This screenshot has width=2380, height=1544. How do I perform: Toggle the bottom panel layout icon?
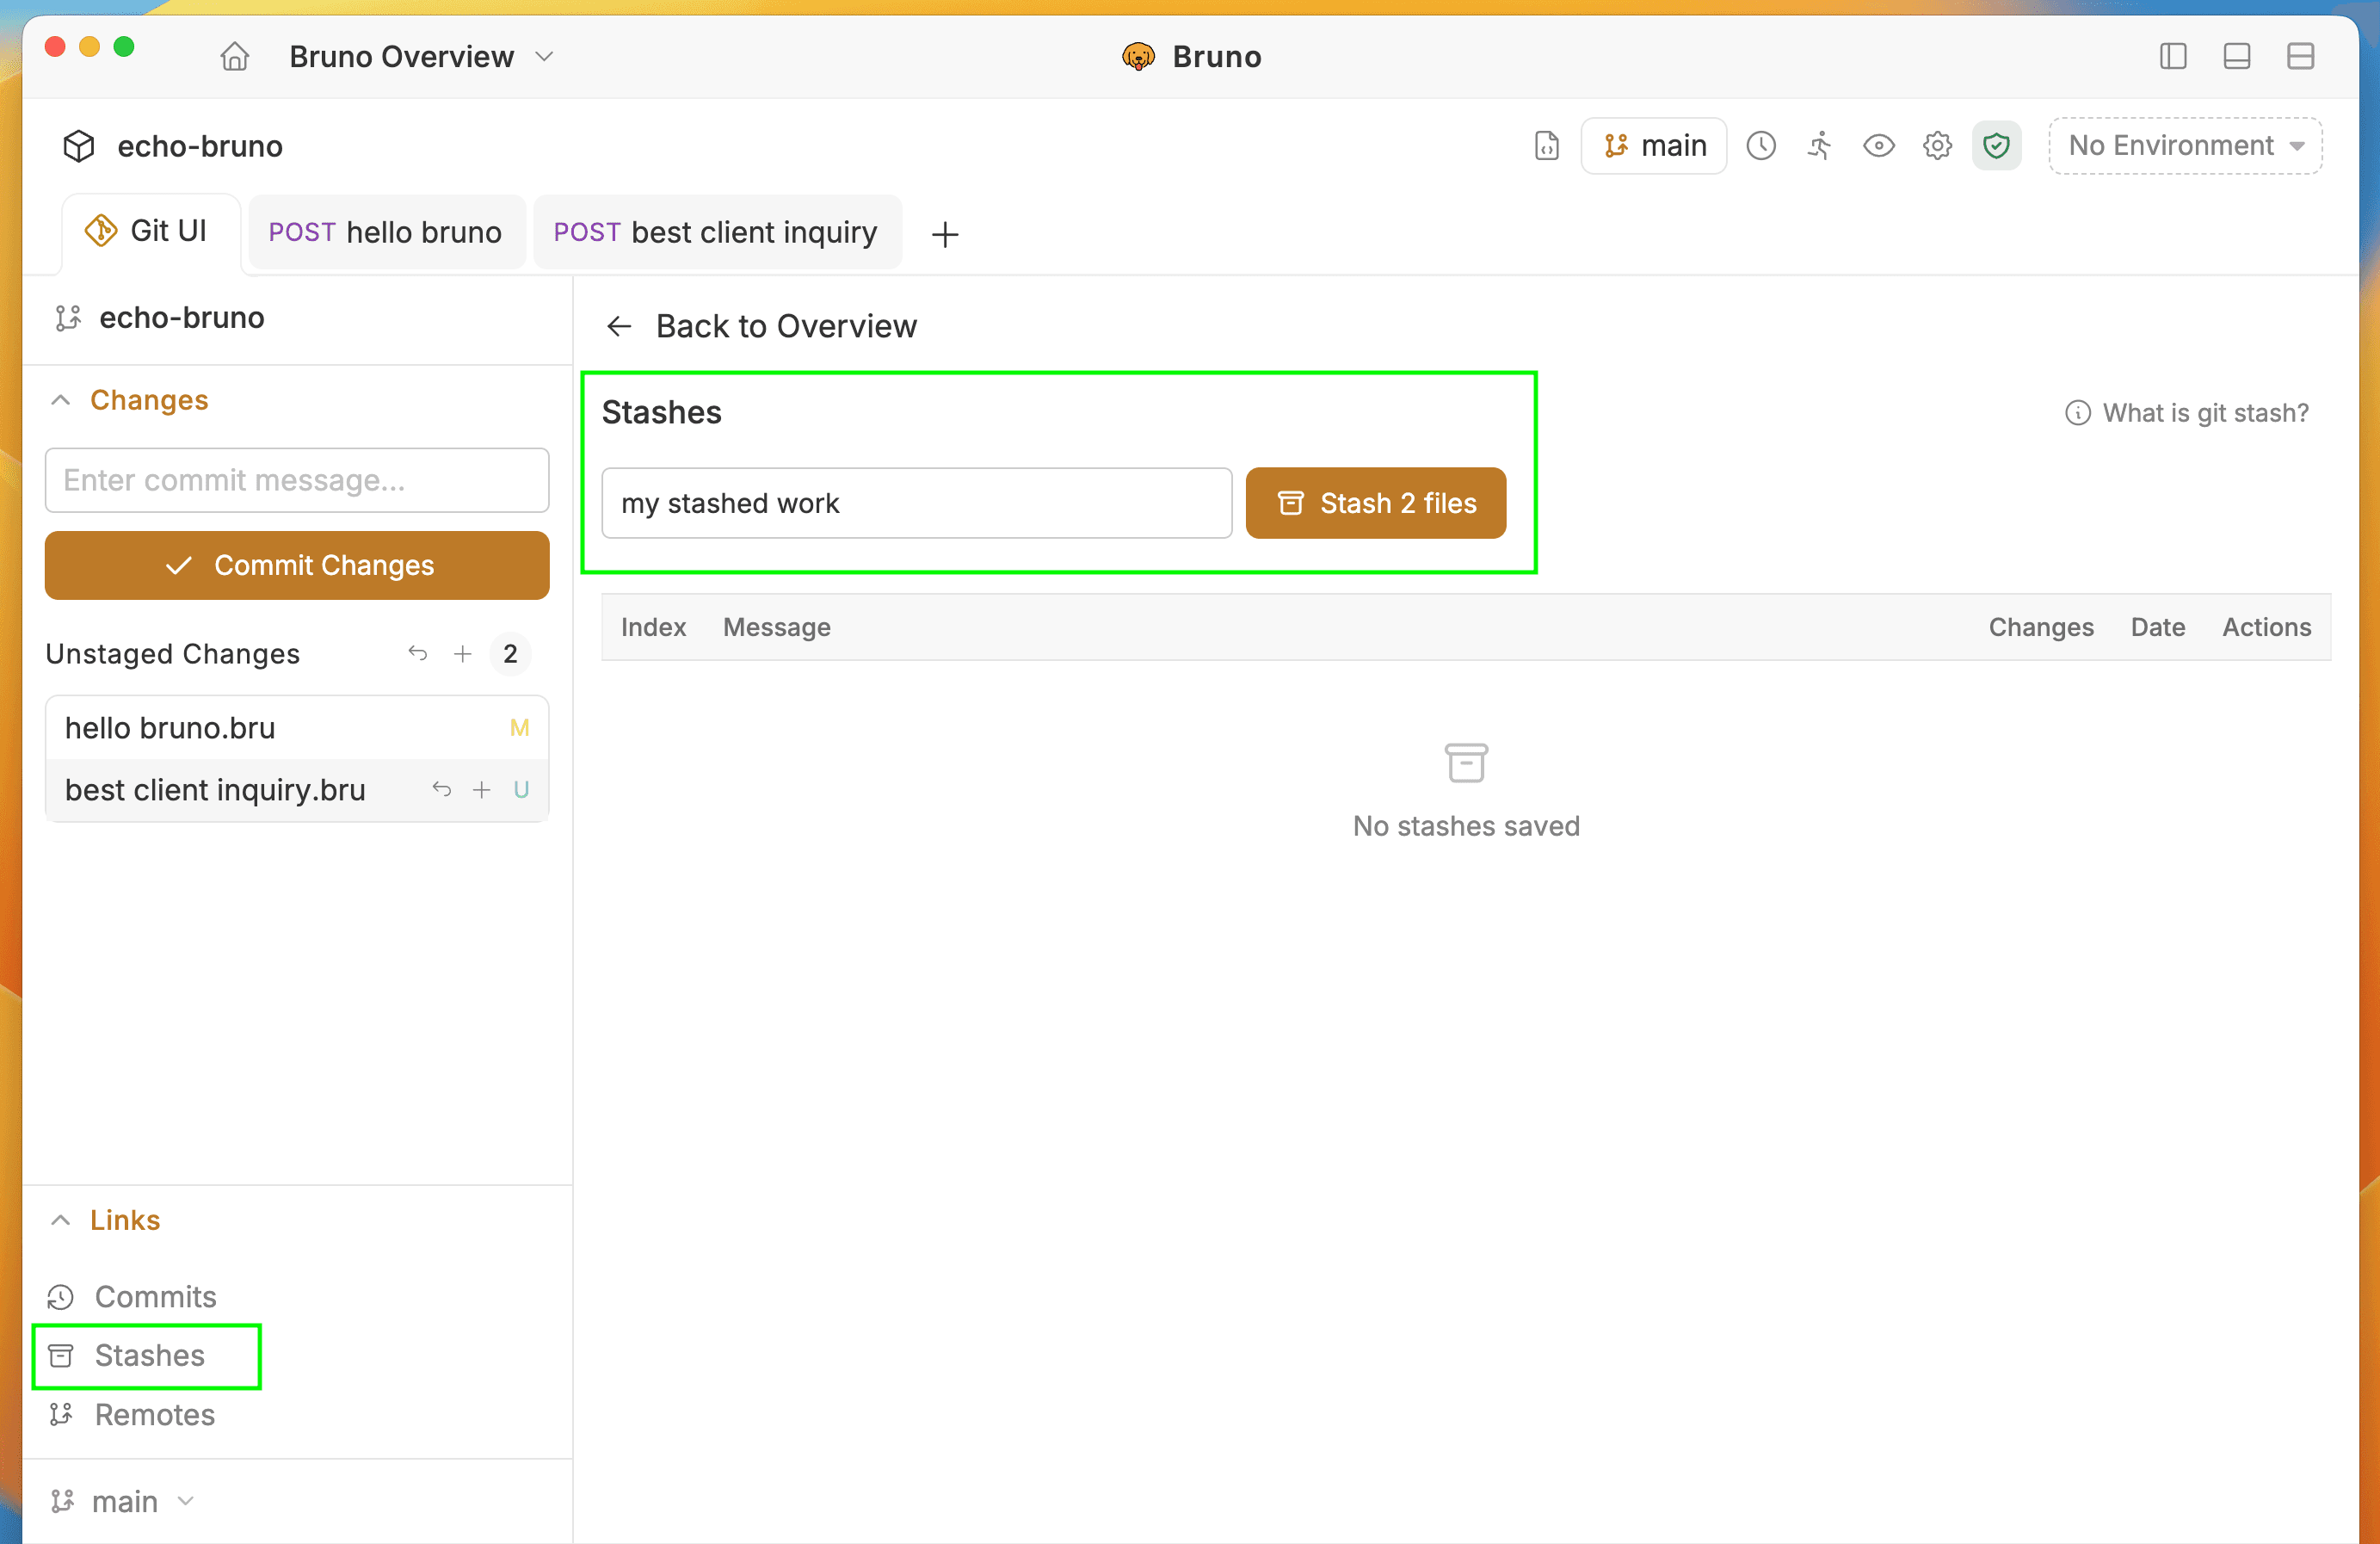(x=2236, y=57)
